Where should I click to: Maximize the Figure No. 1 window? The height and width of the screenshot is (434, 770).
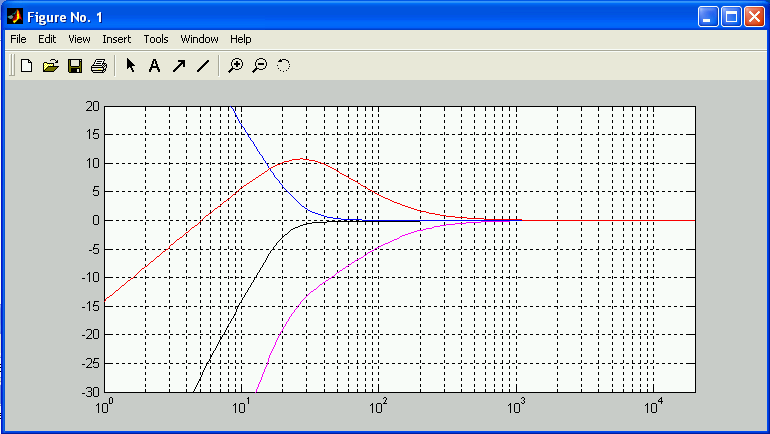pyautogui.click(x=731, y=17)
